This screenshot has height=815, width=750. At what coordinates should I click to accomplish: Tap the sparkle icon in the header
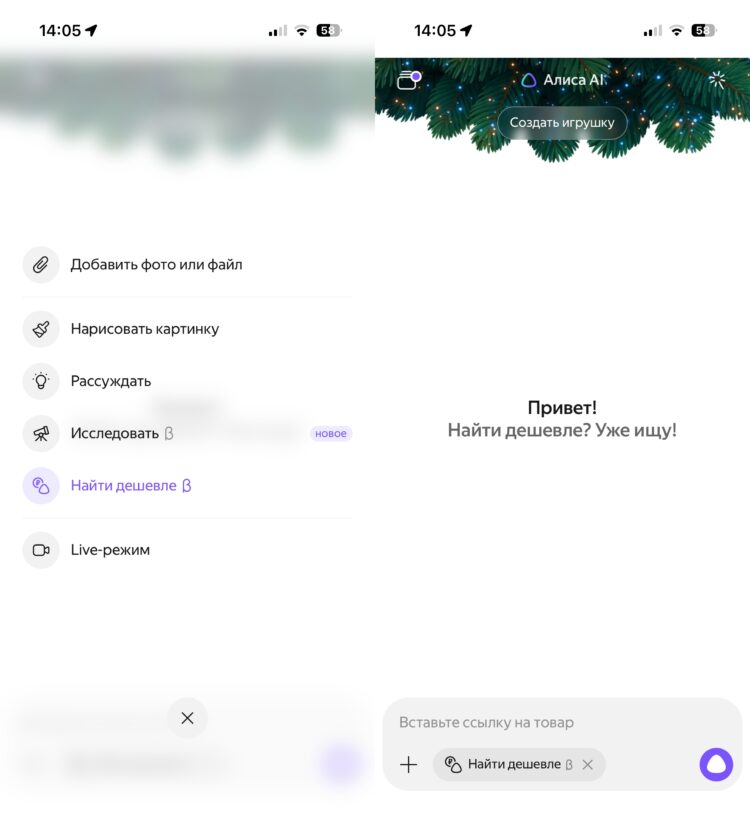pos(717,80)
